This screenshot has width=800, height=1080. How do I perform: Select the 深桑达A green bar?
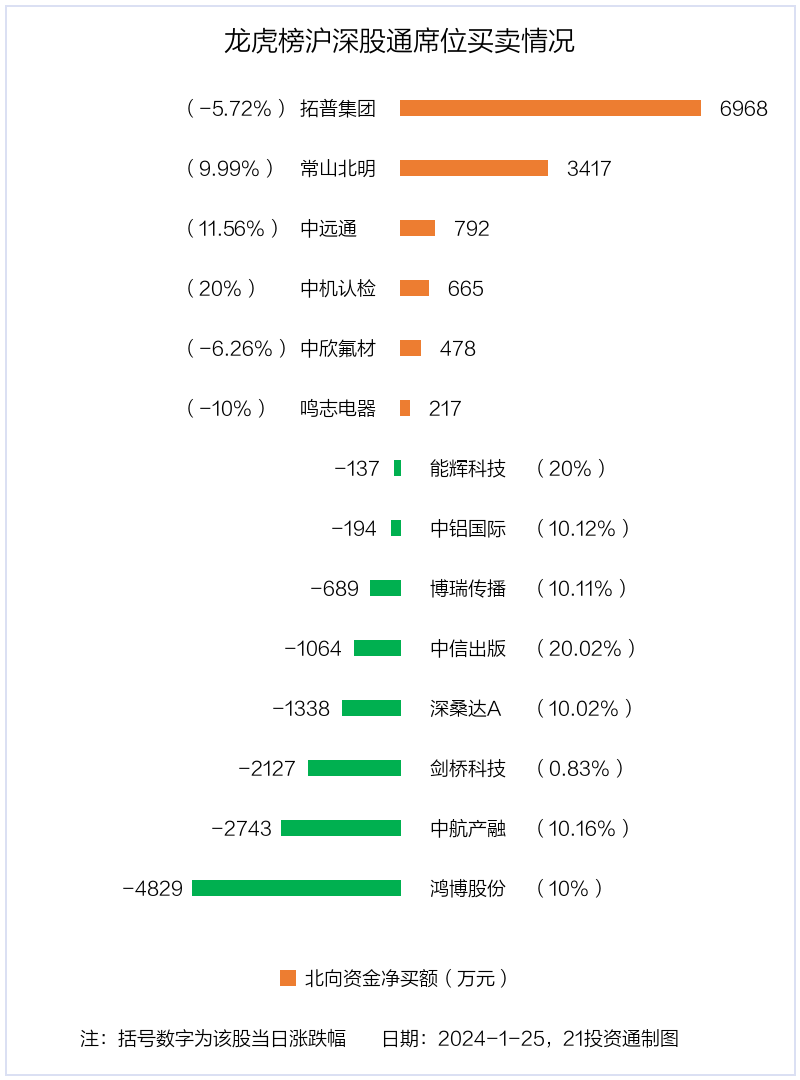pos(371,708)
